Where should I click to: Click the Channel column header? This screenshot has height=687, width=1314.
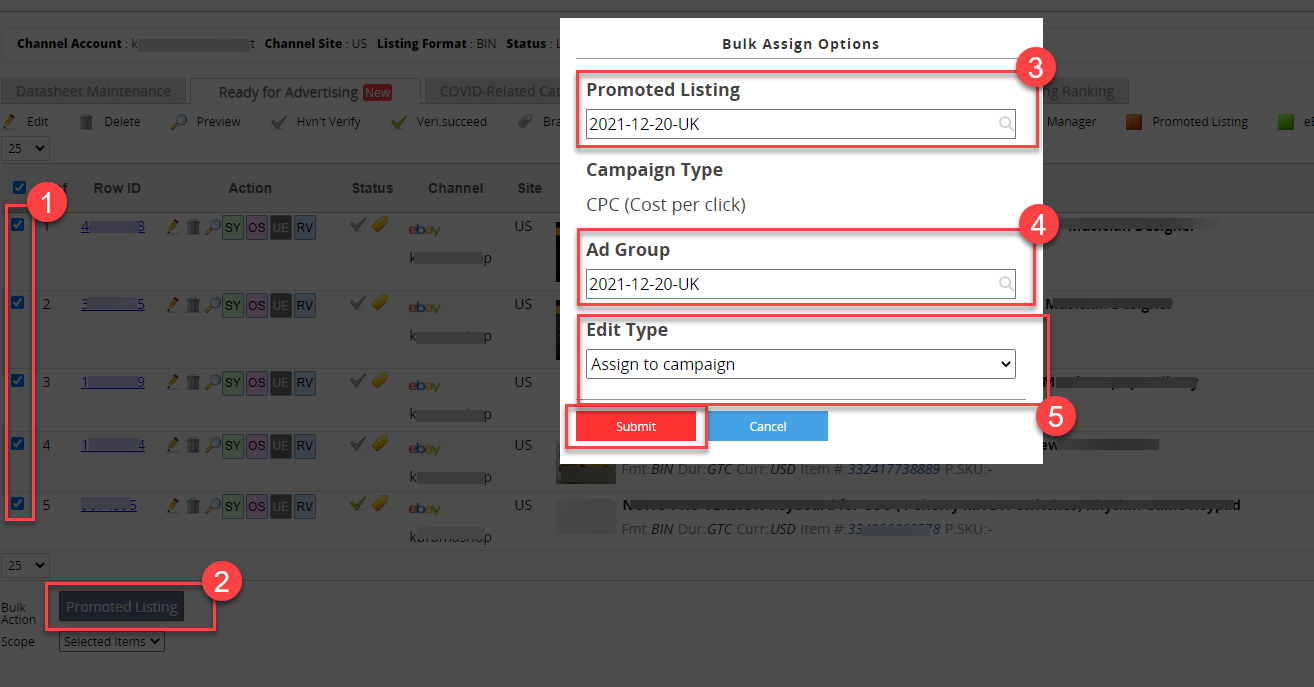tap(456, 188)
